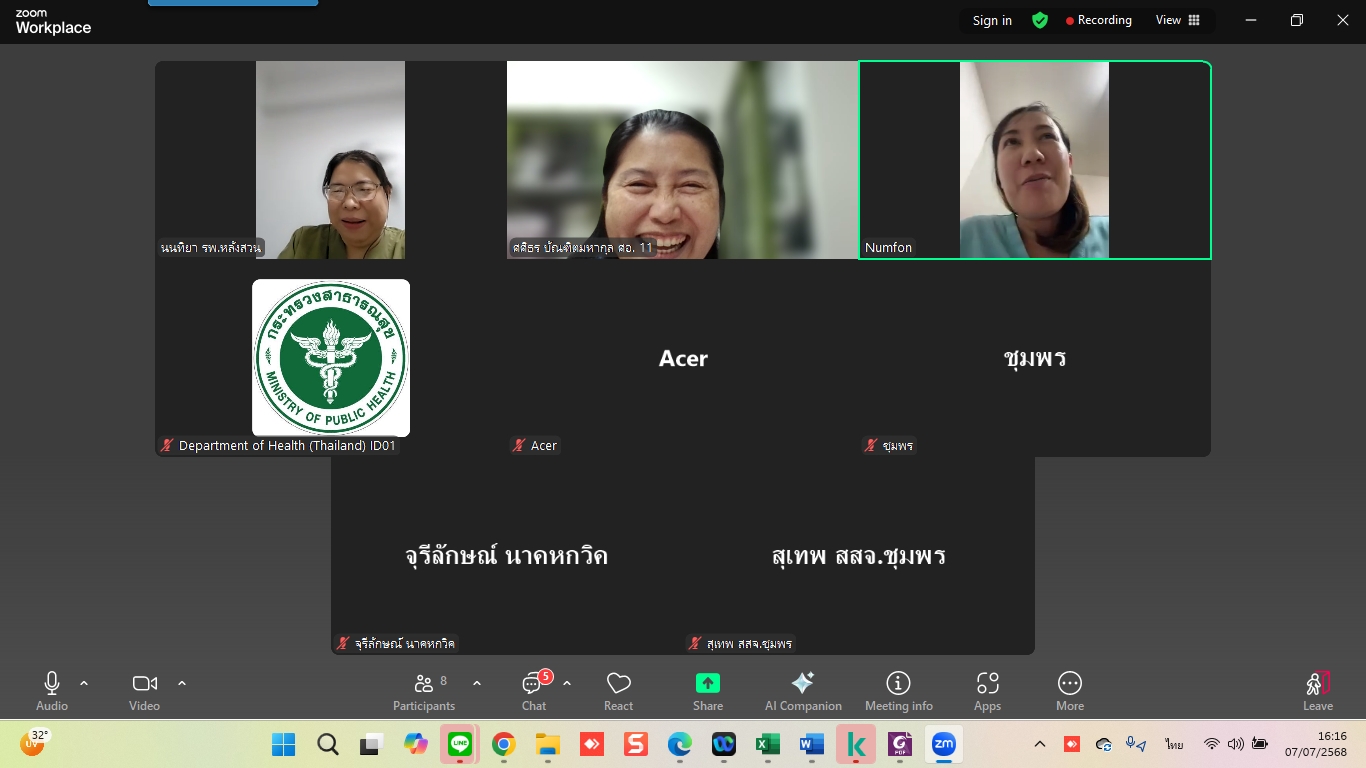Select Numfon's video tile
The image size is (1366, 768).
coord(1034,160)
